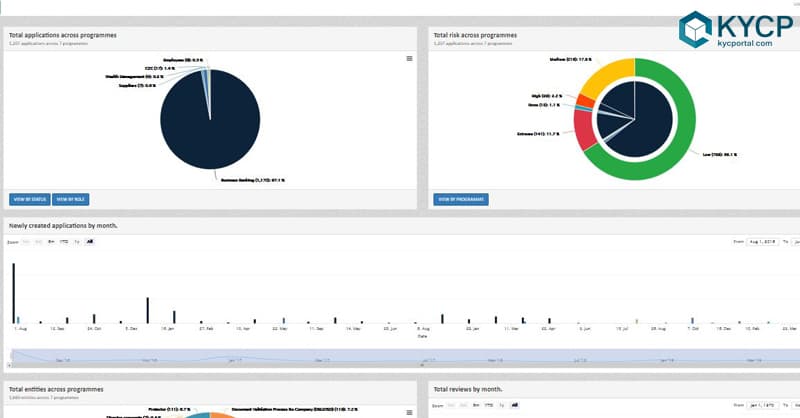Image resolution: width=800 pixels, height=418 pixels.
Task: Edit From date in Newly created applications
Action: click(763, 241)
